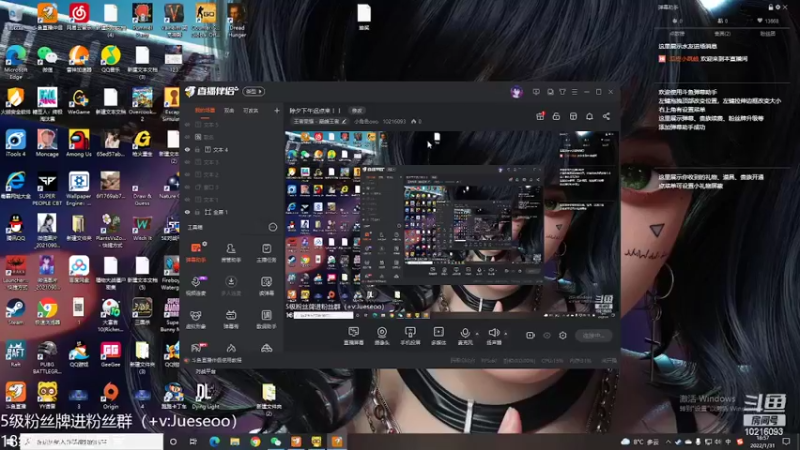
Task: Show the hidden 文本 1 source
Action: coord(187,199)
